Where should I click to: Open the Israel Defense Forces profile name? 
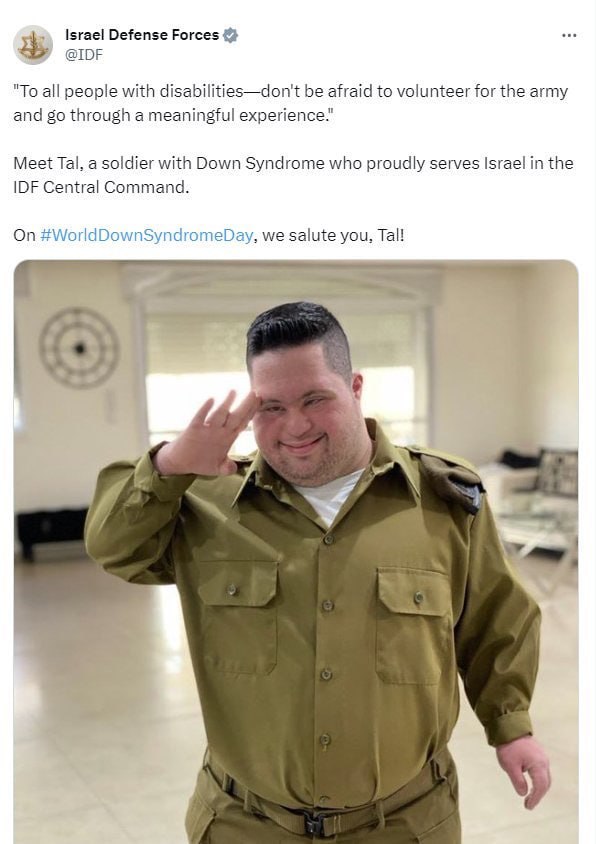point(142,35)
